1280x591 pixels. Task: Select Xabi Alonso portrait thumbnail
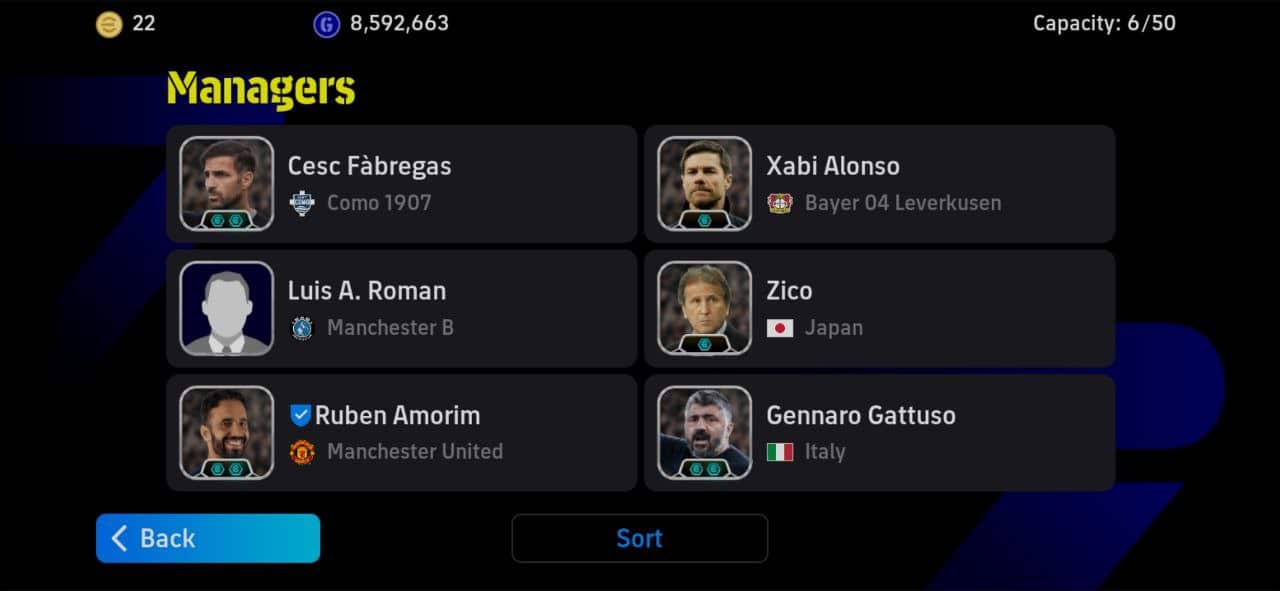(x=705, y=183)
